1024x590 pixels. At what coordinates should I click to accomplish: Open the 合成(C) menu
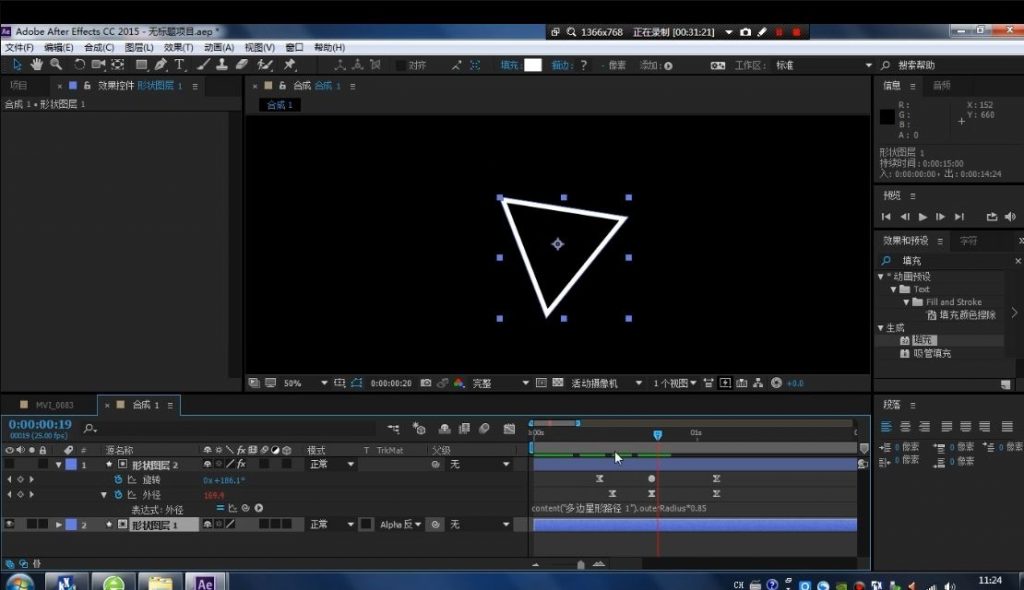(x=99, y=48)
